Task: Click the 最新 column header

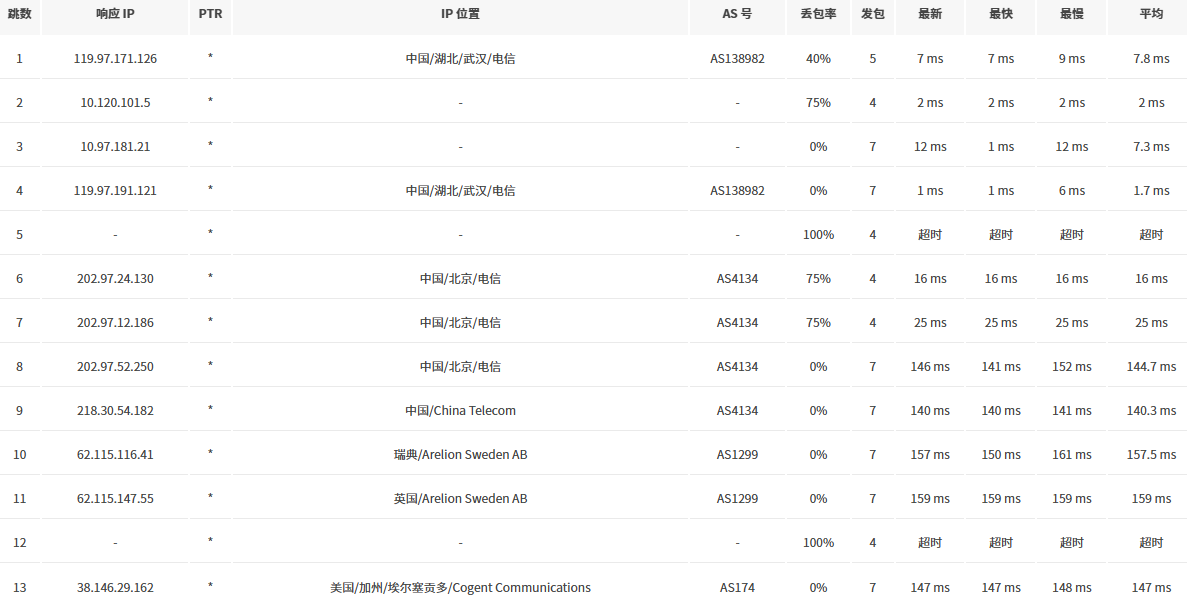Action: pos(930,14)
